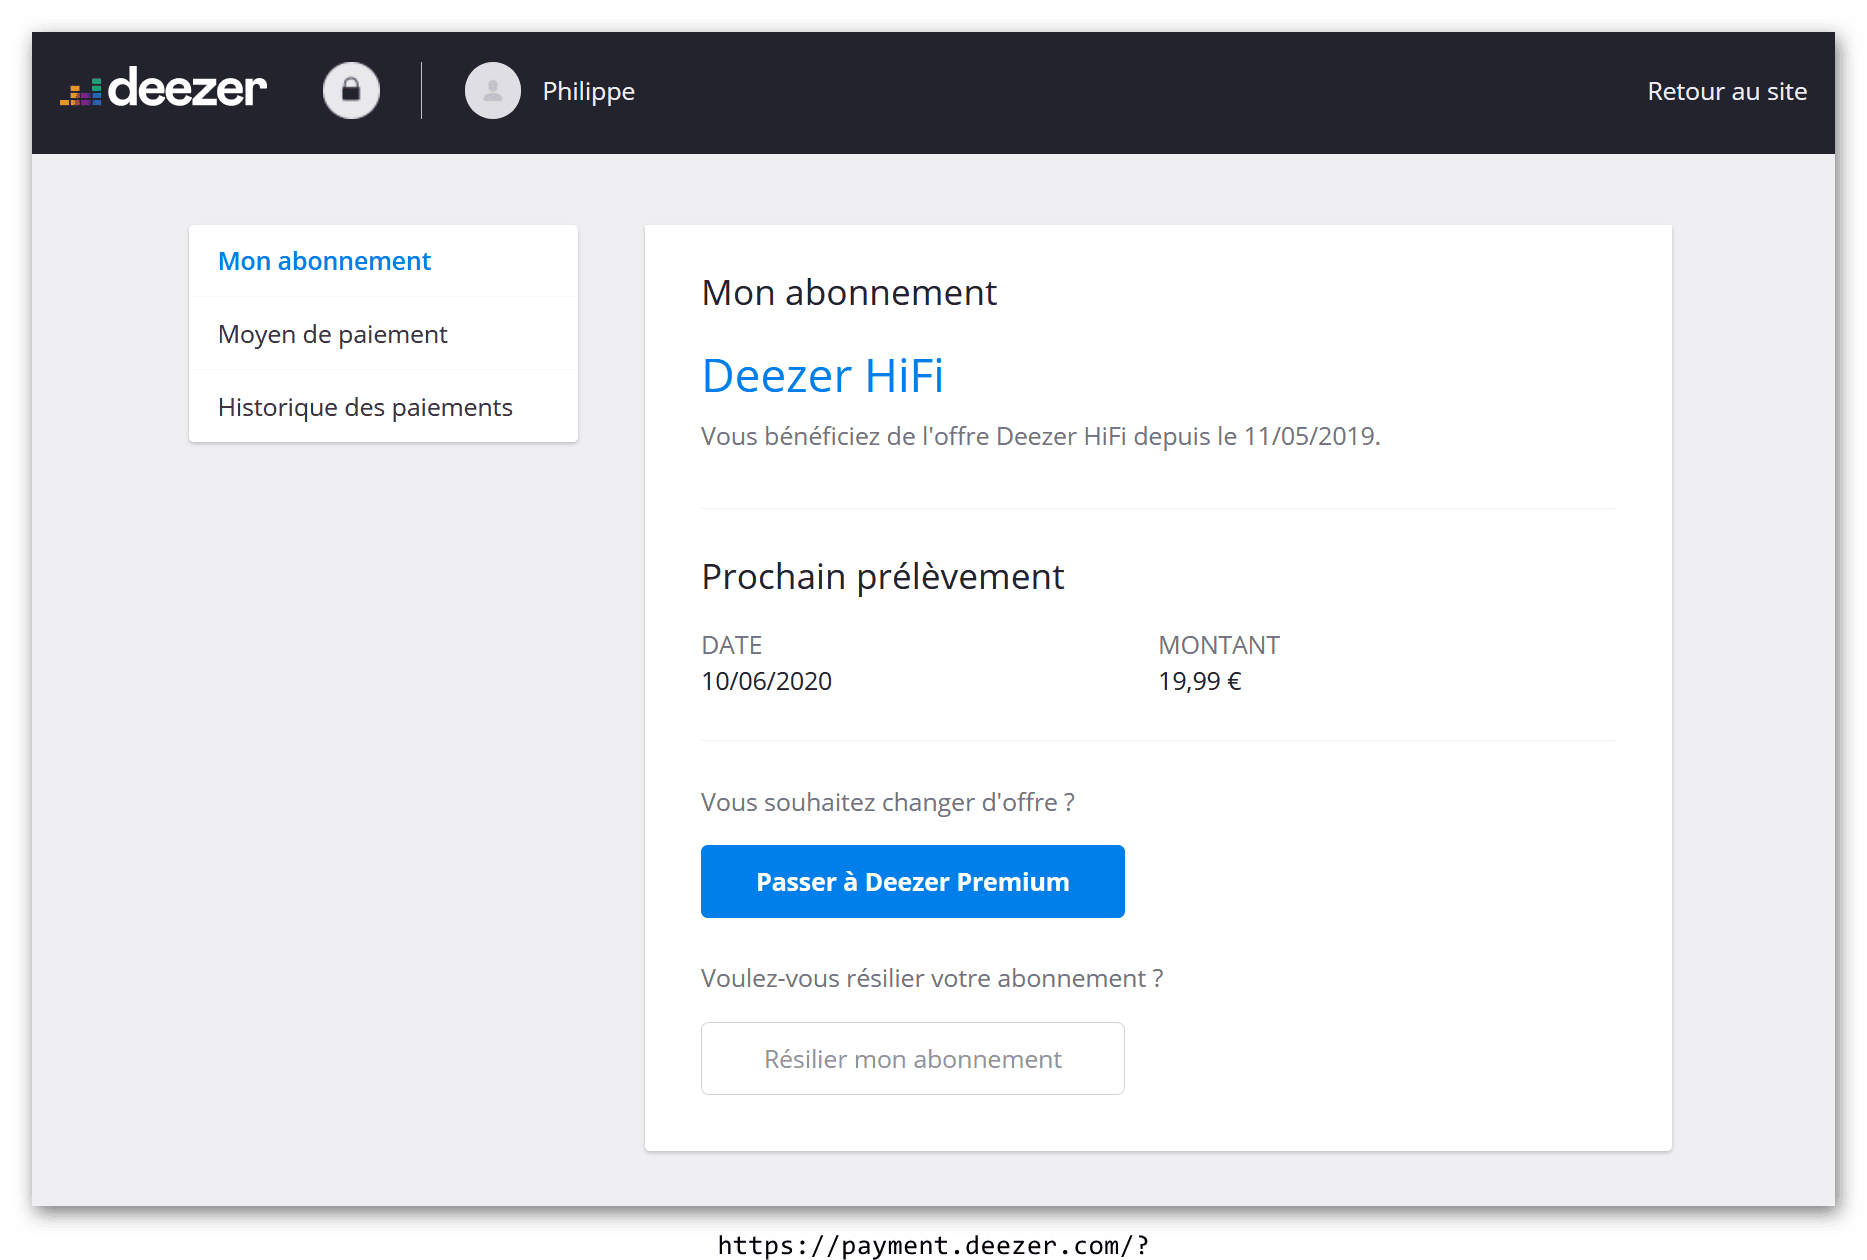
Task: Open the Moyen de paiement sidebar item
Action: [x=383, y=334]
